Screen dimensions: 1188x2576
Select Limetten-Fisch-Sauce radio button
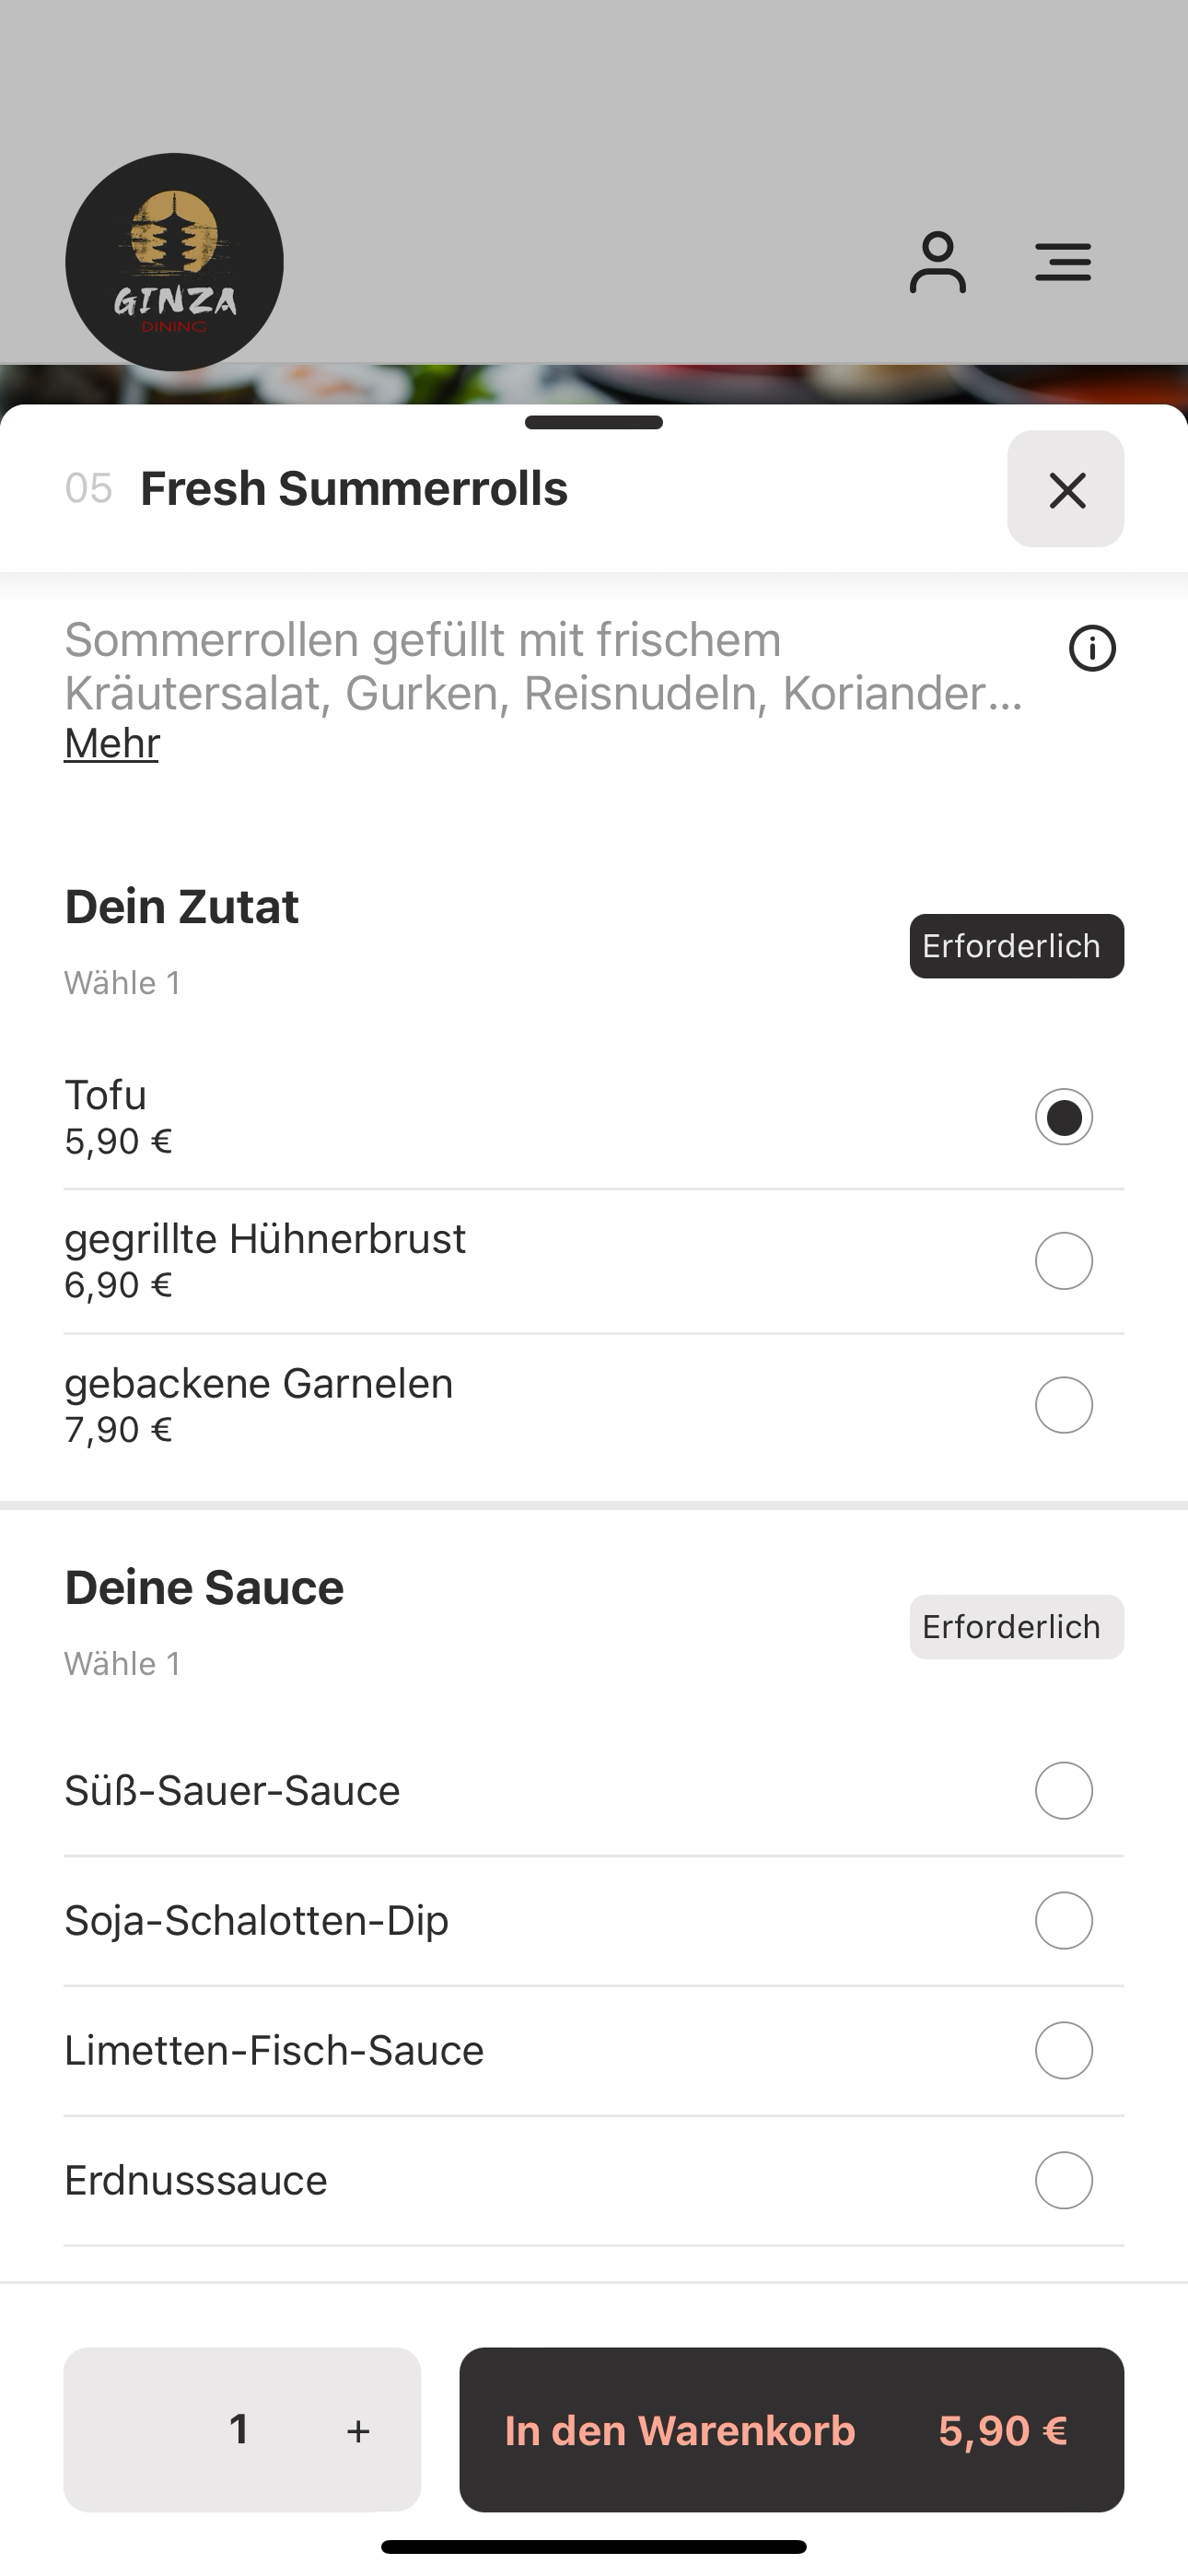1064,2050
